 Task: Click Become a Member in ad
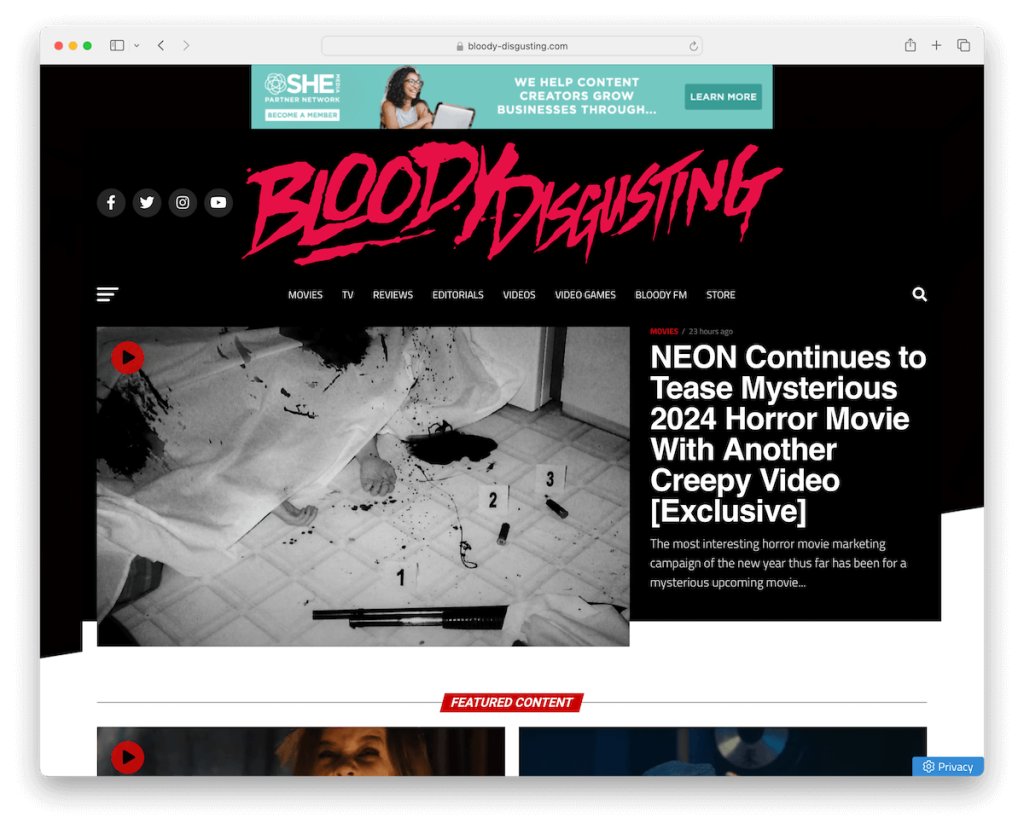[x=302, y=115]
